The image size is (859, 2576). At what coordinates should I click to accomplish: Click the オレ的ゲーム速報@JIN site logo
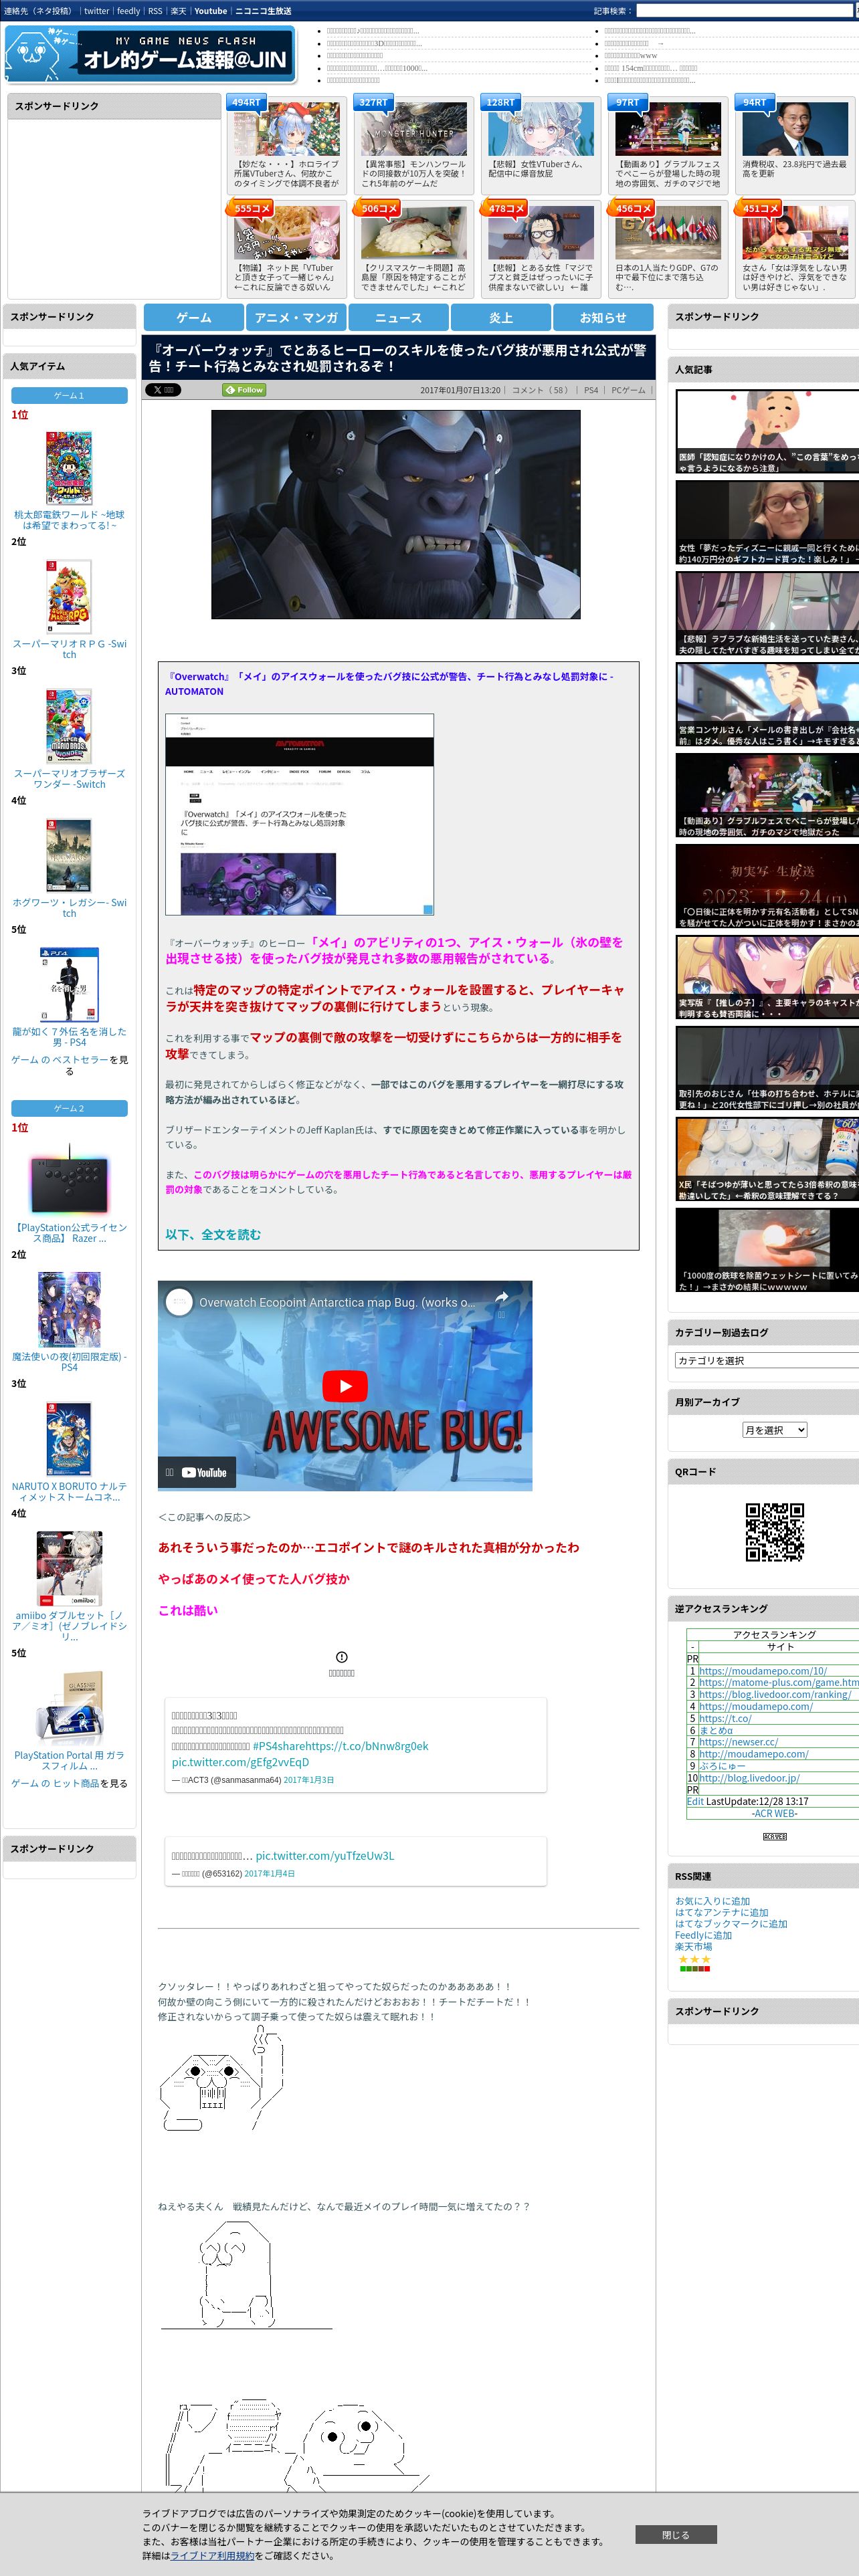pos(150,54)
